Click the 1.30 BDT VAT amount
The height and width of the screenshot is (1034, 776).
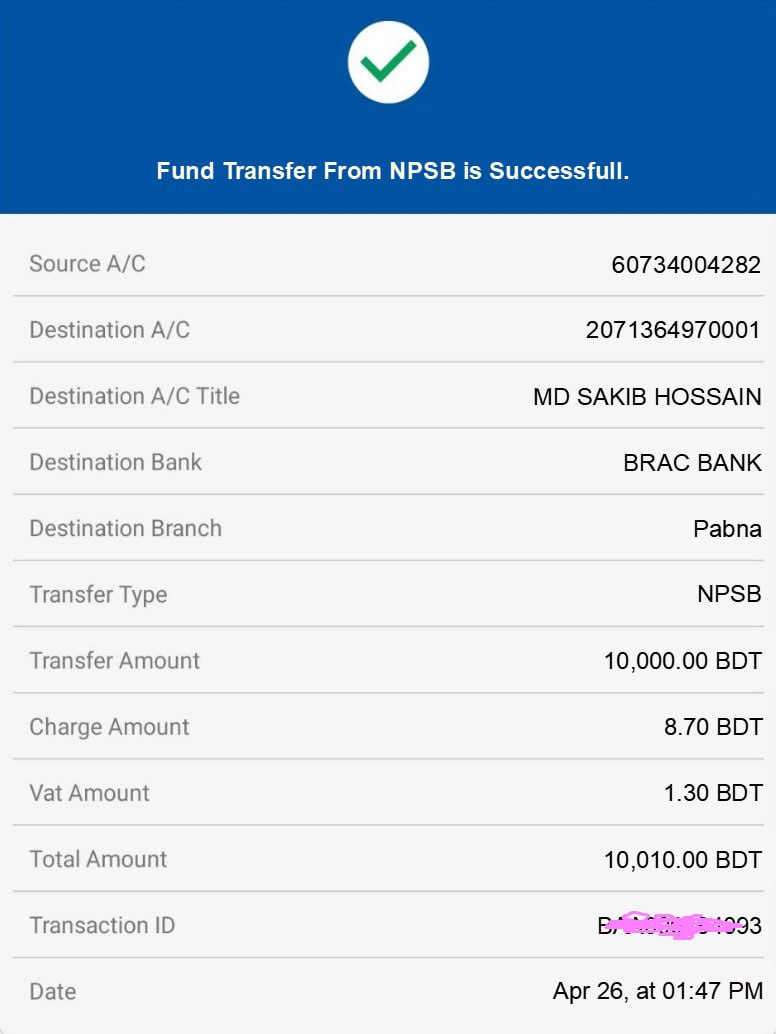[x=712, y=793]
